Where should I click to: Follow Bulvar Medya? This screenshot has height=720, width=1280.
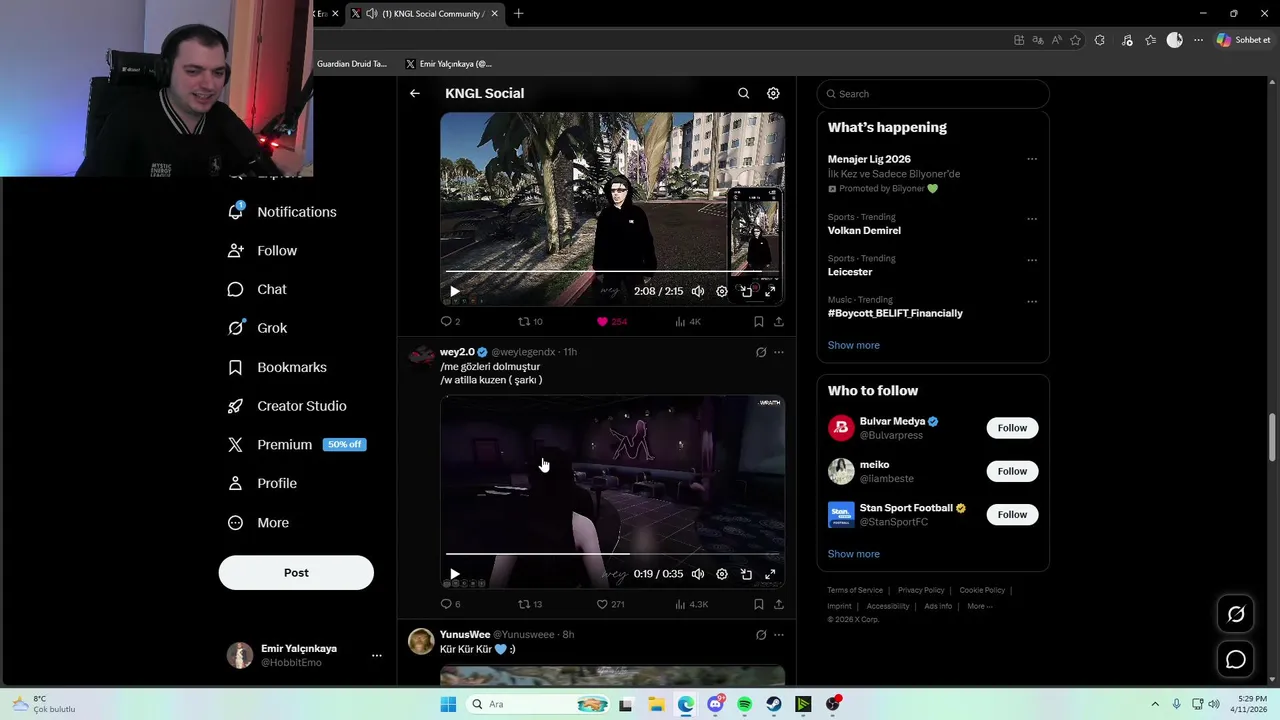[1012, 428]
